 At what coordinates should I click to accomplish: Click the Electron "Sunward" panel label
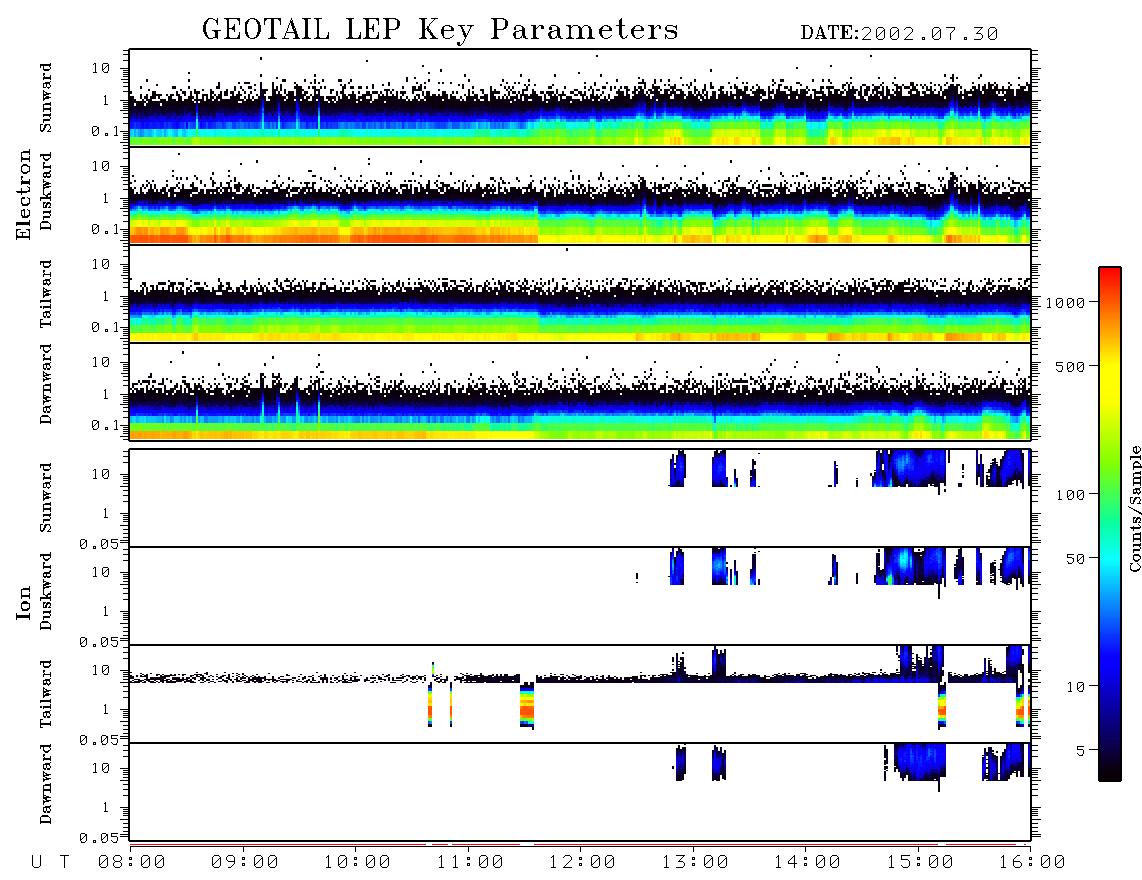(x=46, y=98)
